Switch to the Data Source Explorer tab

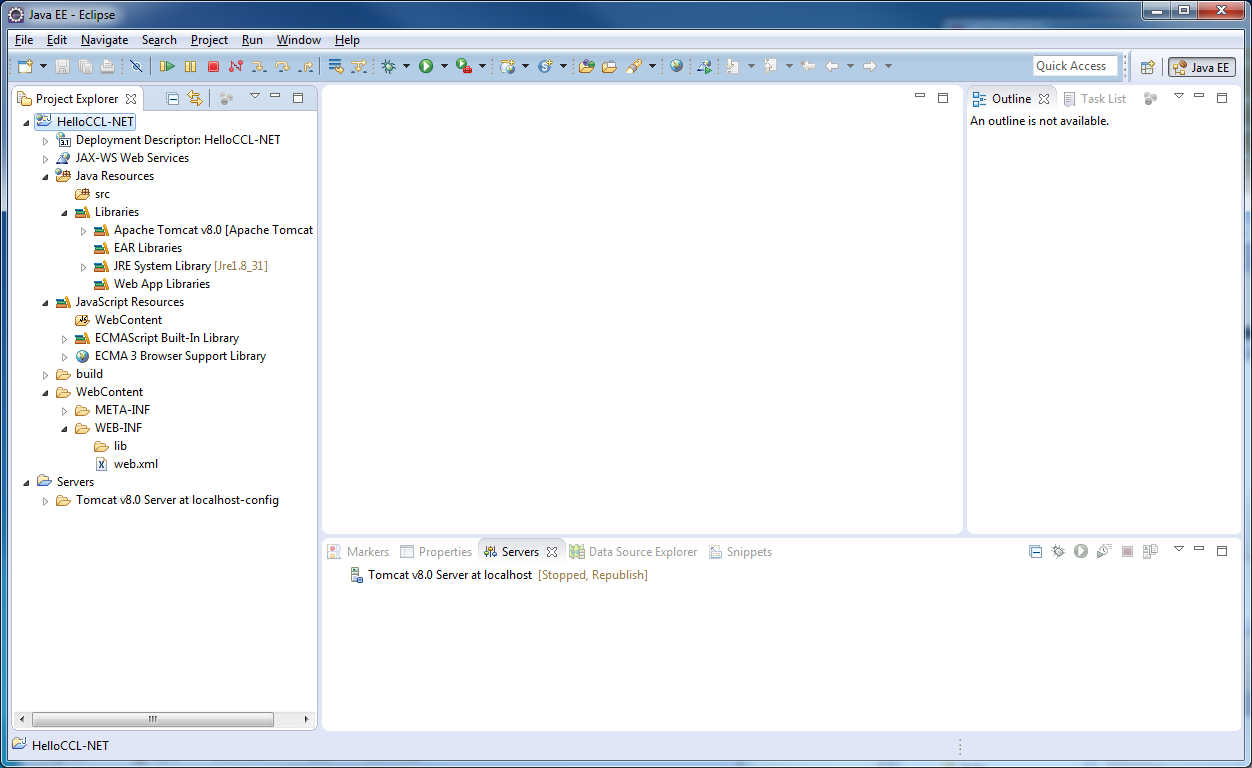[x=642, y=552]
